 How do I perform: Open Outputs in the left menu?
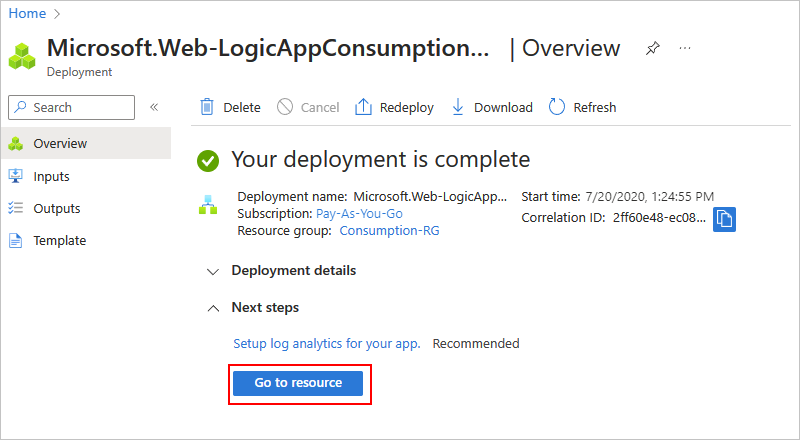click(x=56, y=208)
